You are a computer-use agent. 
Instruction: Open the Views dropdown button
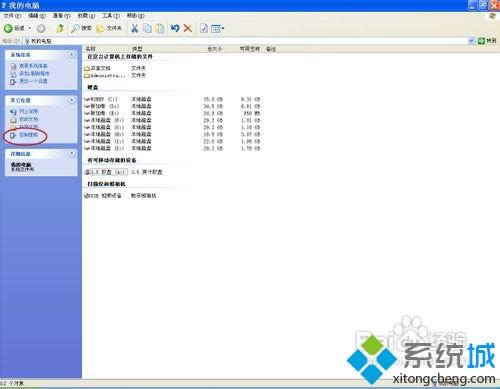217,29
